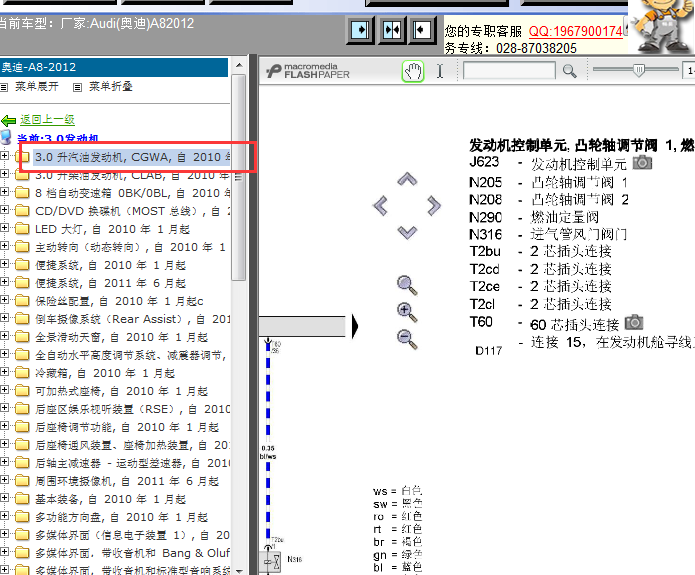Expand the 便捷系统 2011 年 6 月起 node
Screen dimensions: 695x575
4,282
